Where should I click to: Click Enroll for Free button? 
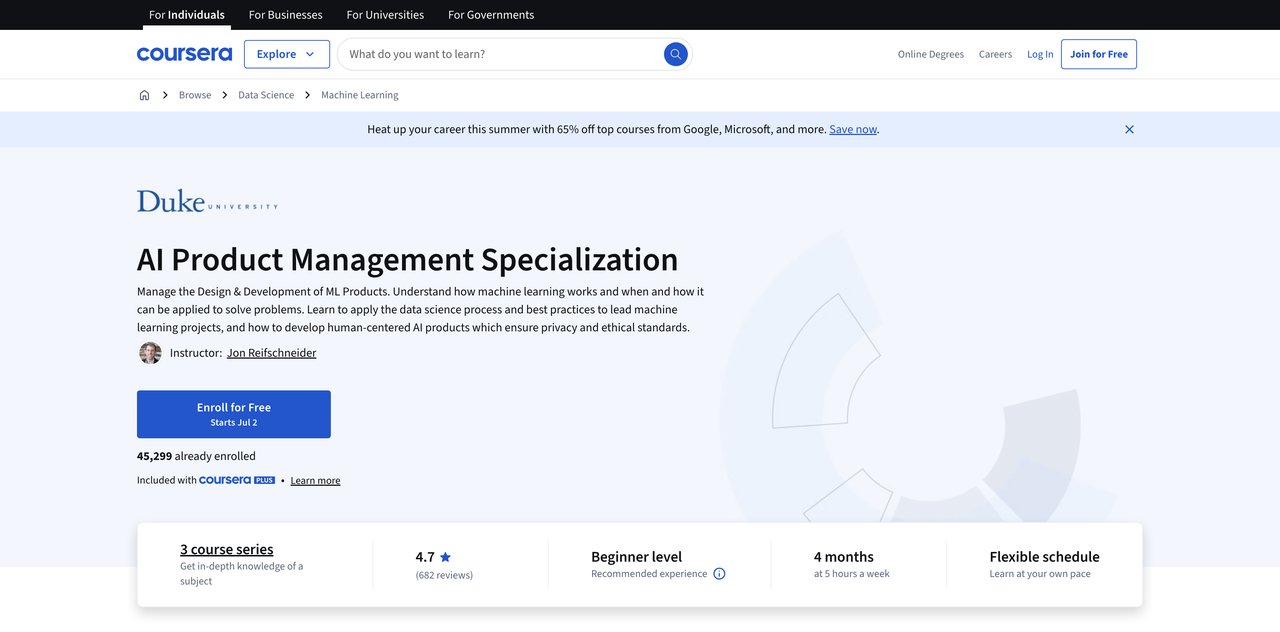[234, 414]
